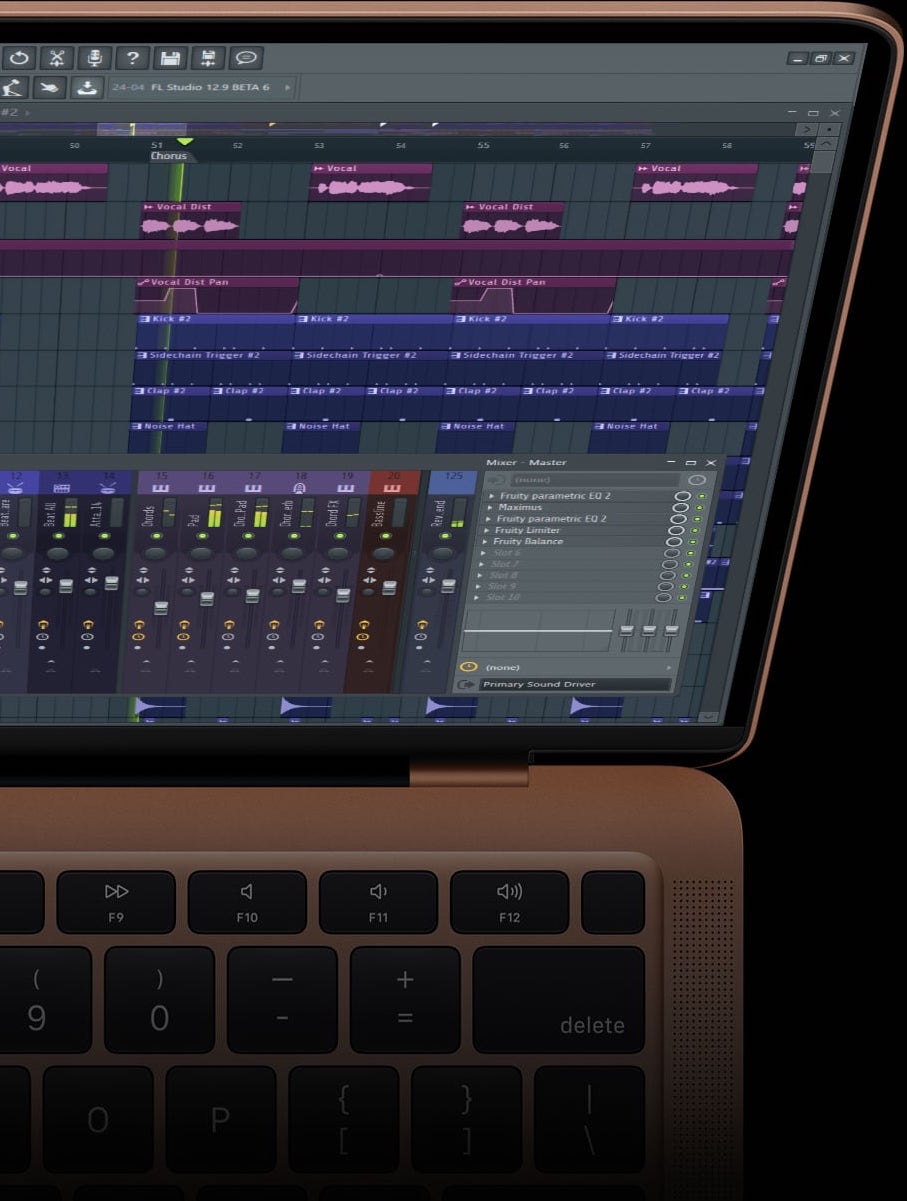907x1201 pixels.
Task: Disable the Maximus effect slot LED
Action: [699, 508]
